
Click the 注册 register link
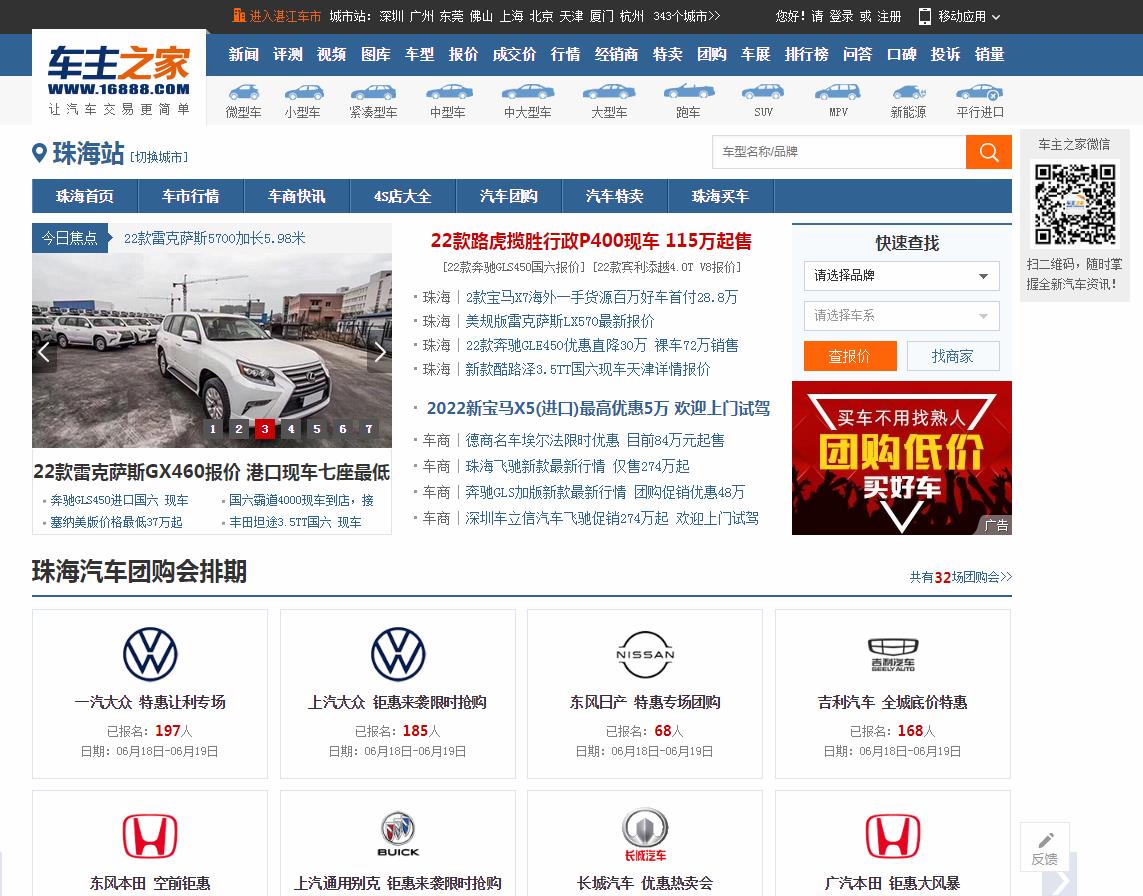point(889,16)
